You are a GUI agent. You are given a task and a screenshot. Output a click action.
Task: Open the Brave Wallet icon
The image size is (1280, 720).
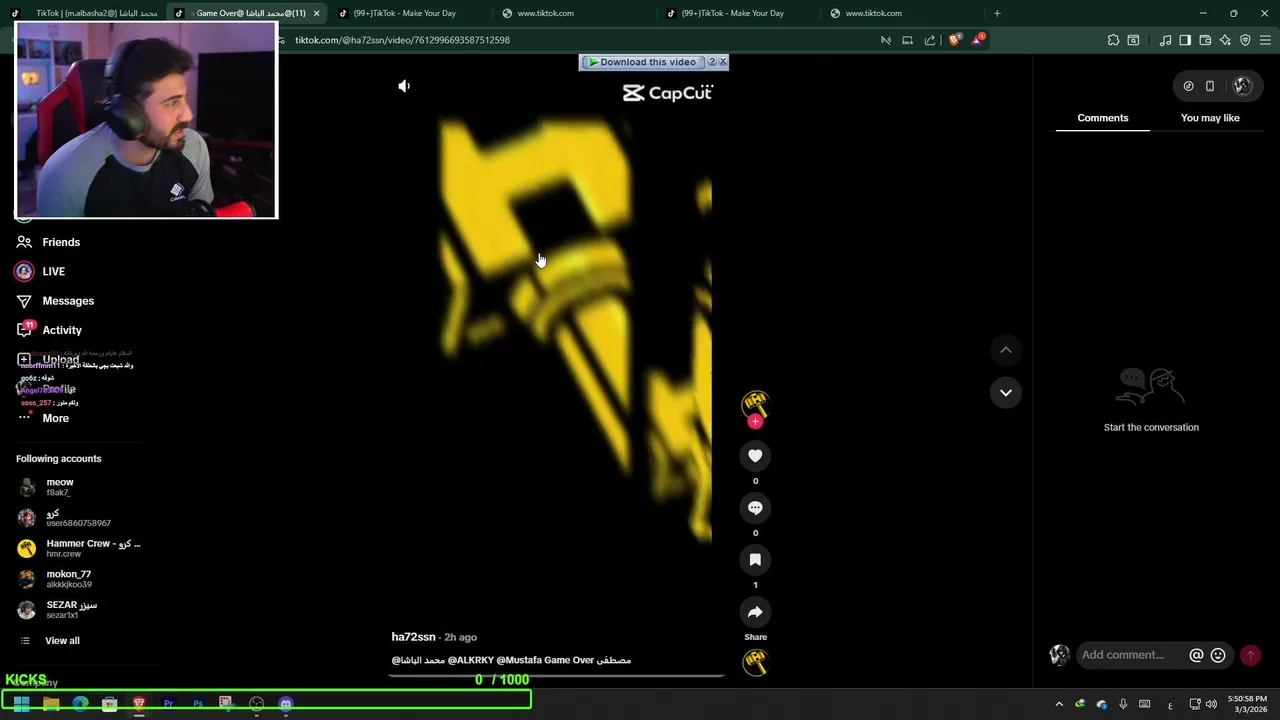pos(1205,40)
